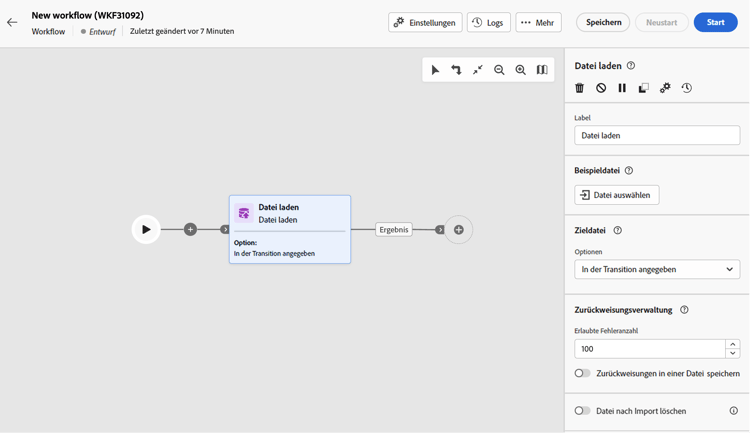Open the Zieldatei Optionen dropdown
750x433 pixels.
[657, 269]
